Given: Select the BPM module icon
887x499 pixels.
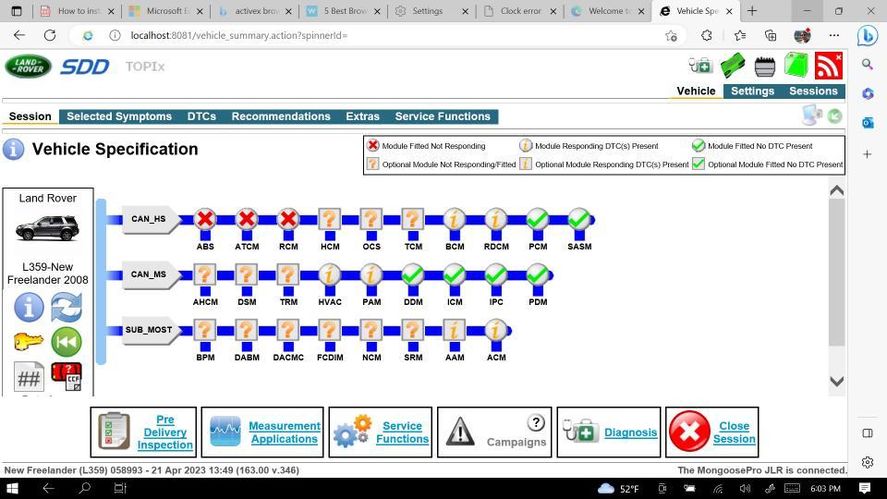Looking at the screenshot, I should [x=205, y=330].
